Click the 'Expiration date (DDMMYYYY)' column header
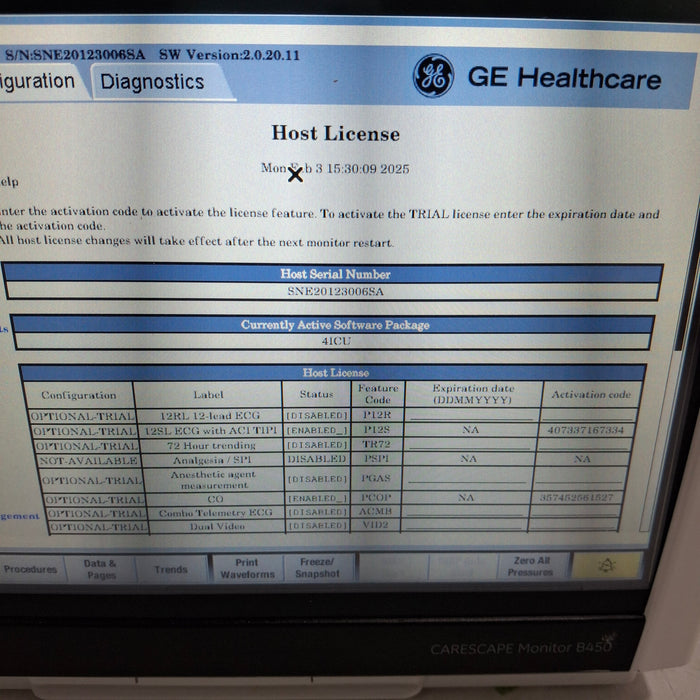 (473, 394)
